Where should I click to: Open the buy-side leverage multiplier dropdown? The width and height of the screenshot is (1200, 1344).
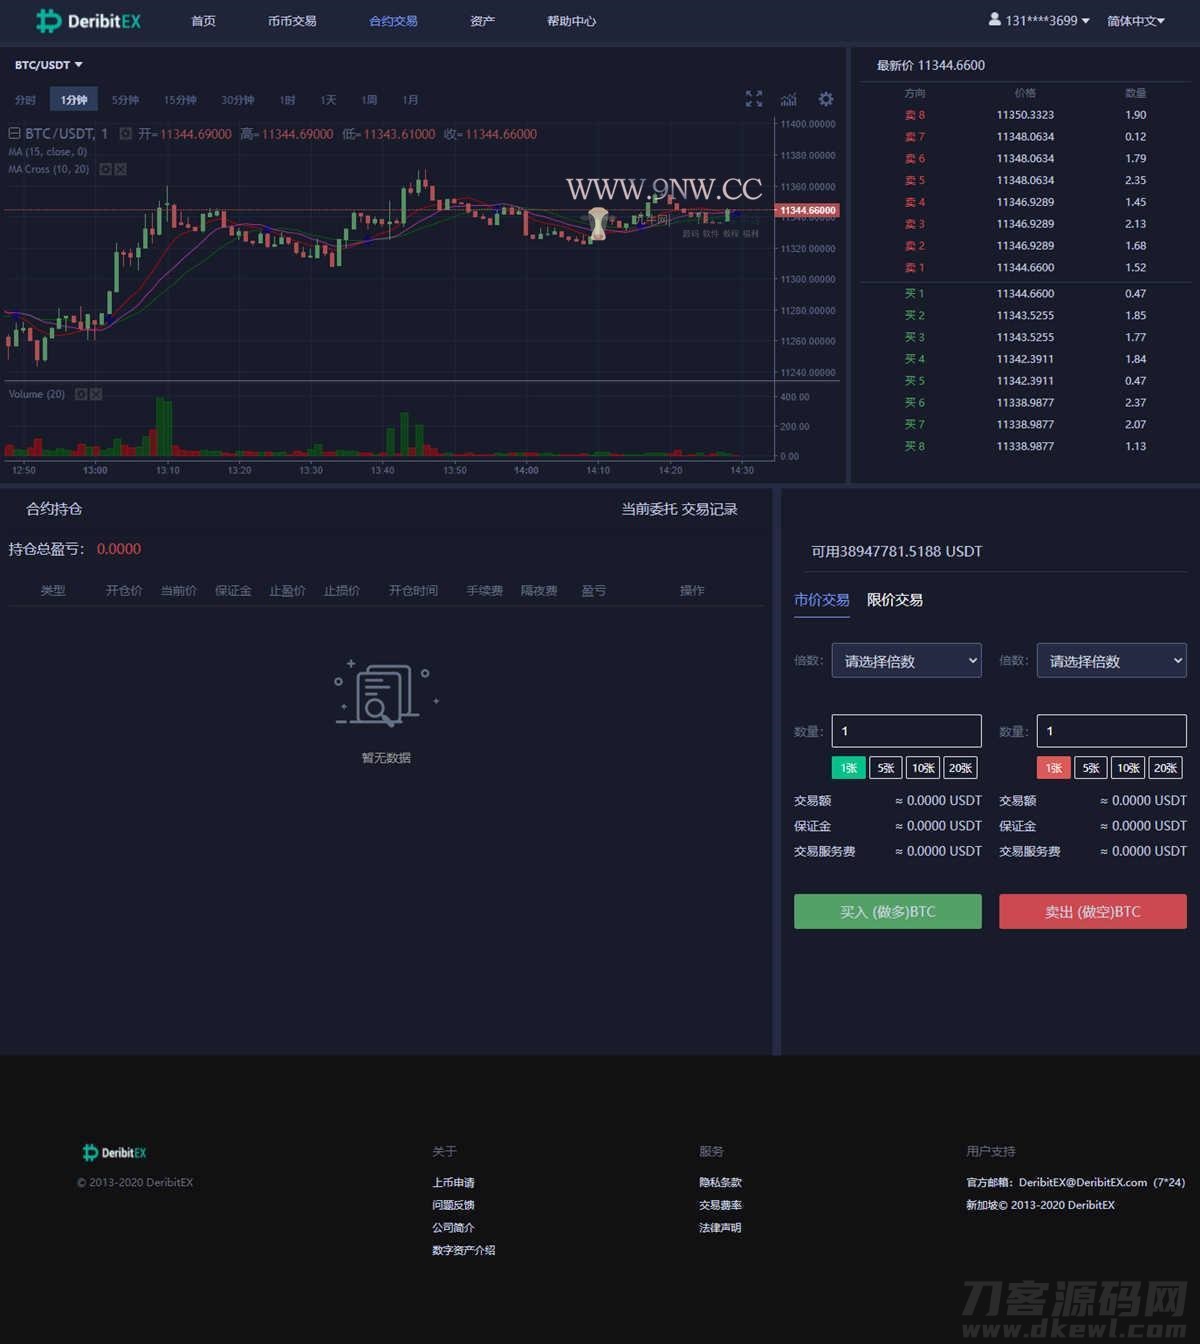coord(906,661)
